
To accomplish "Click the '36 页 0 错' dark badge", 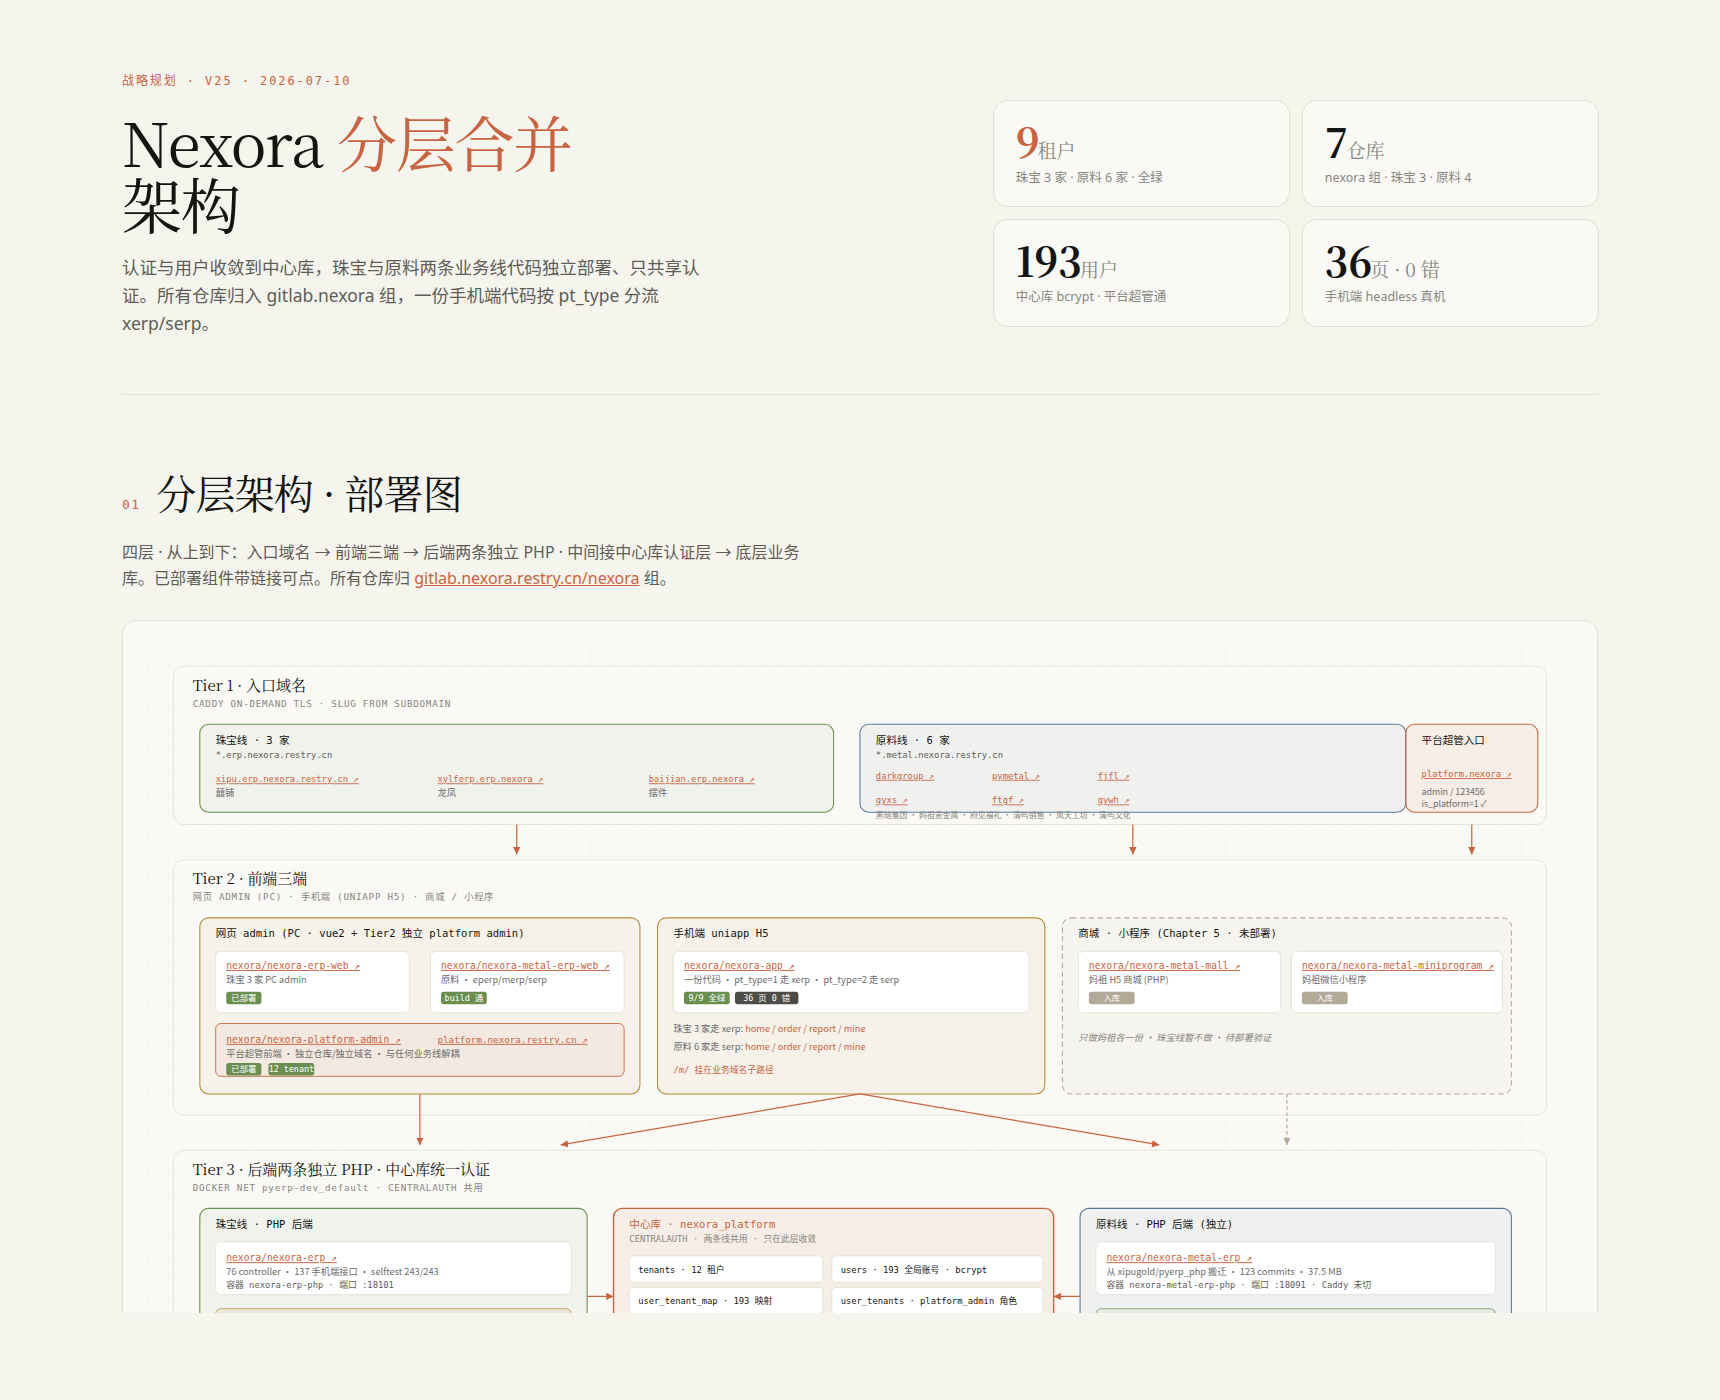I will coord(767,998).
